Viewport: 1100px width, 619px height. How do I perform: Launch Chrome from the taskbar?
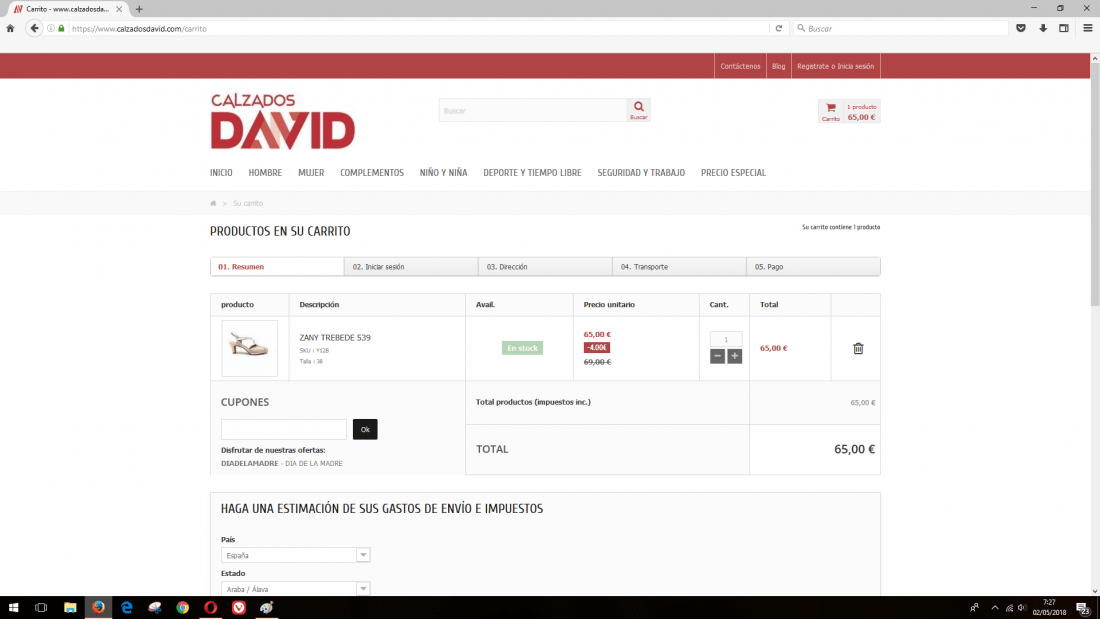click(x=182, y=608)
